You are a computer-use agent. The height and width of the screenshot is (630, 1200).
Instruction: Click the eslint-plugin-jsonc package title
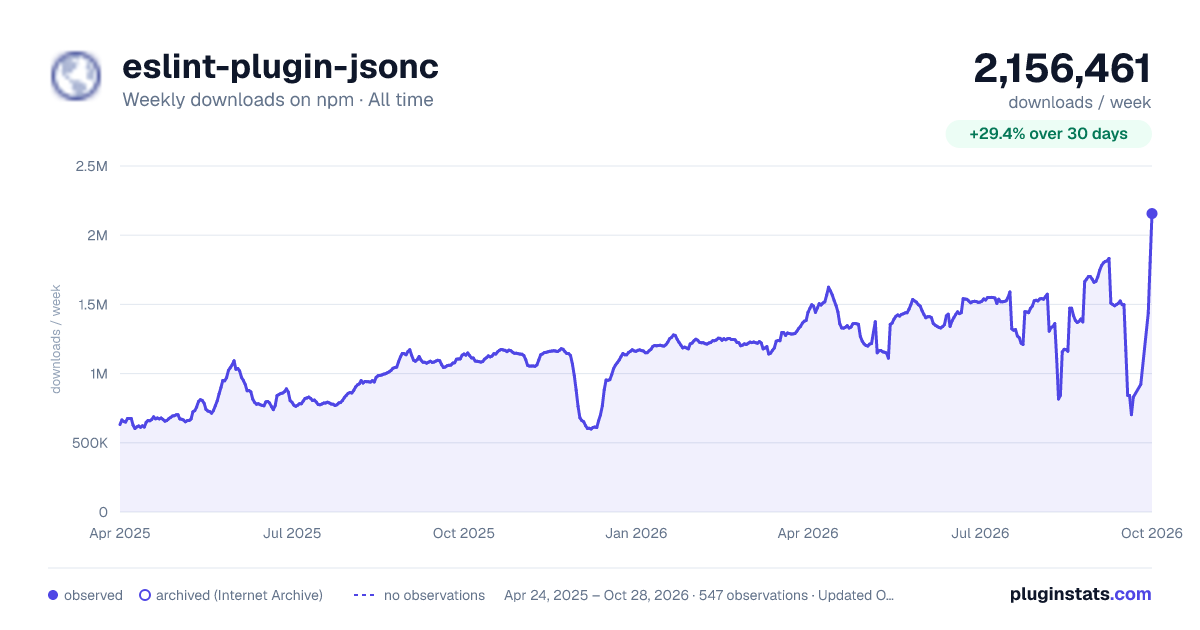click(x=280, y=67)
